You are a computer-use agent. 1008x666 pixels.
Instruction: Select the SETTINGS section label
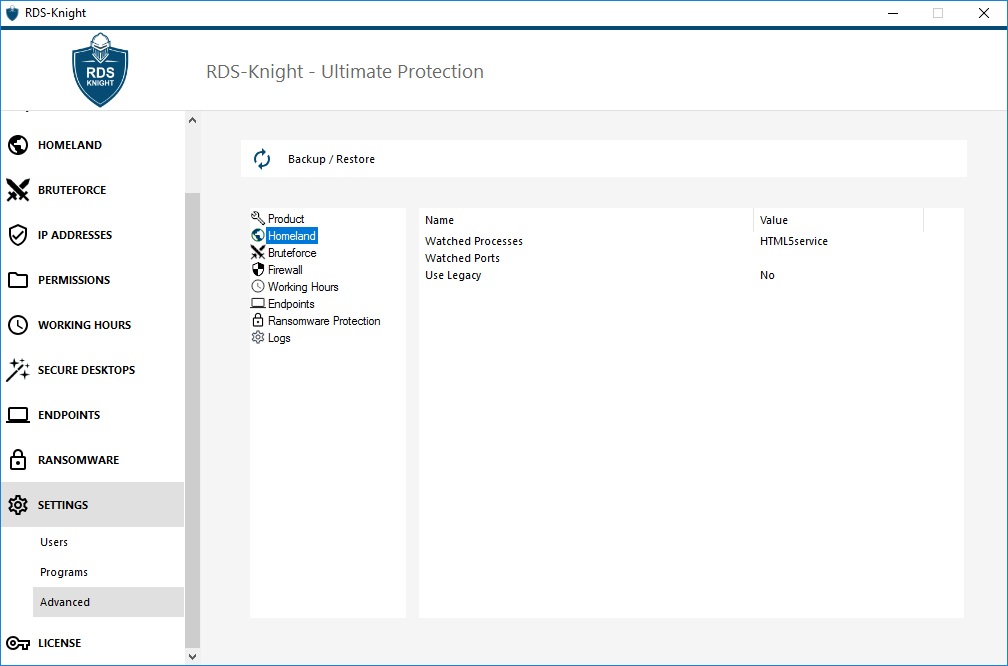pos(63,505)
